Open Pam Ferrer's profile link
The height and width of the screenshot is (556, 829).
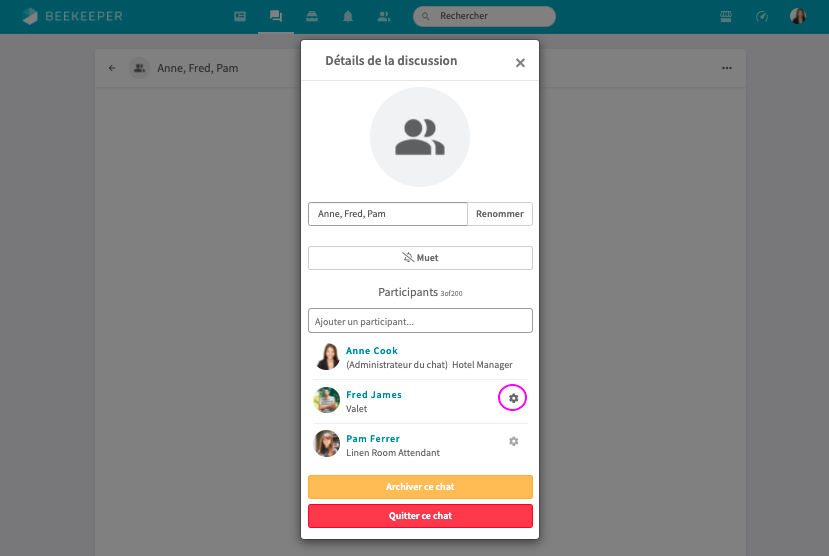click(x=373, y=439)
